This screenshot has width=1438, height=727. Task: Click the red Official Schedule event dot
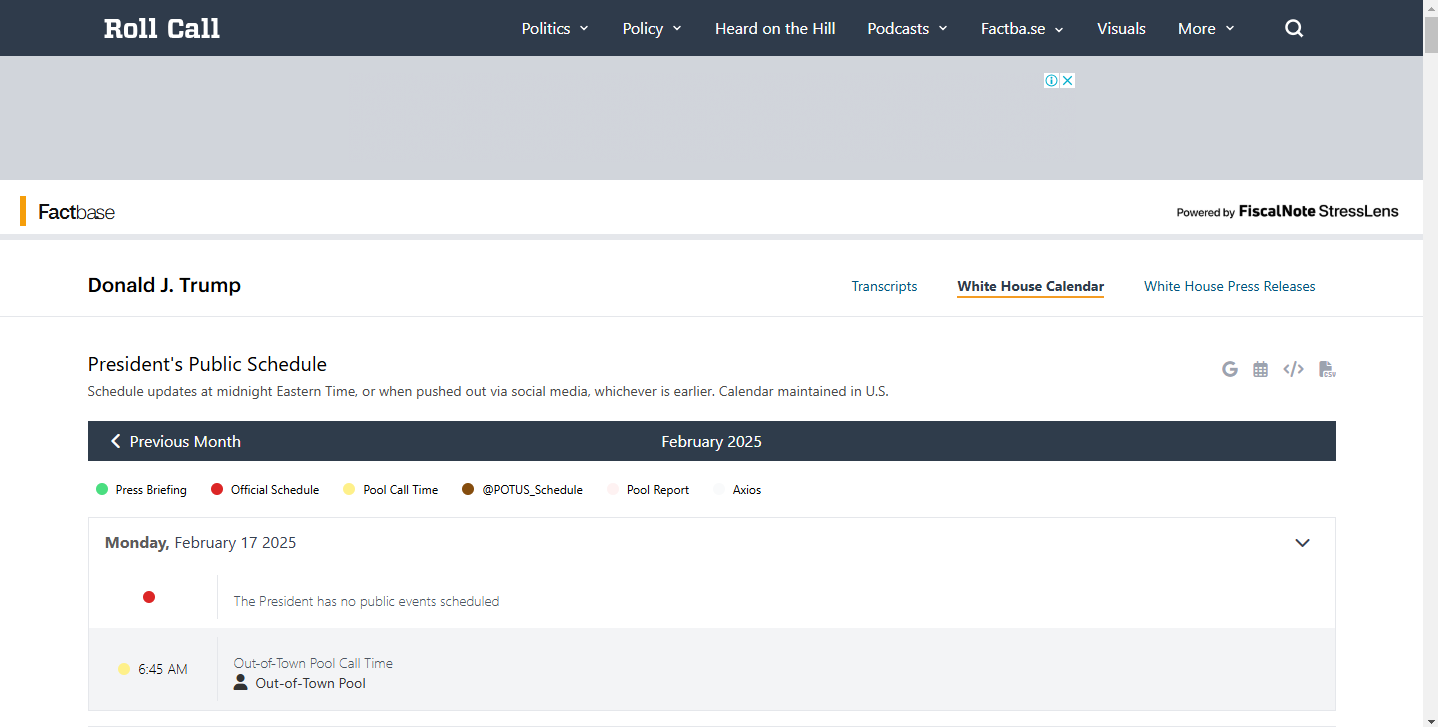[x=149, y=597]
